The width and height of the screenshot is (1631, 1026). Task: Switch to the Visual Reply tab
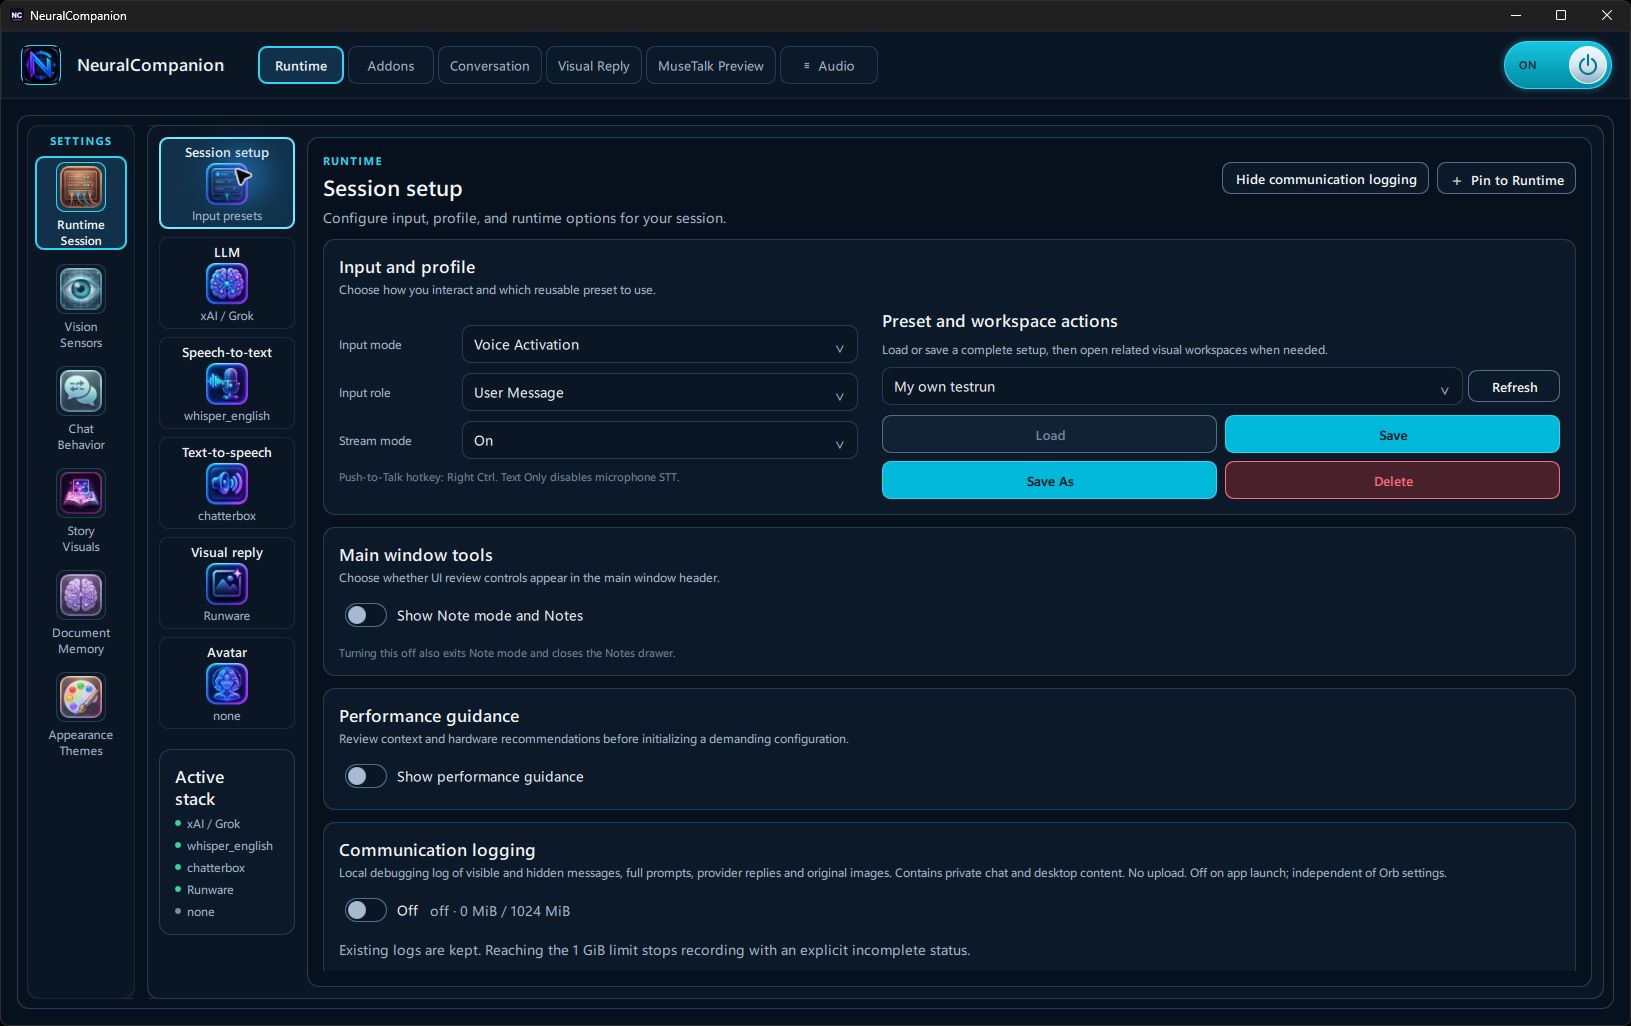594,66
